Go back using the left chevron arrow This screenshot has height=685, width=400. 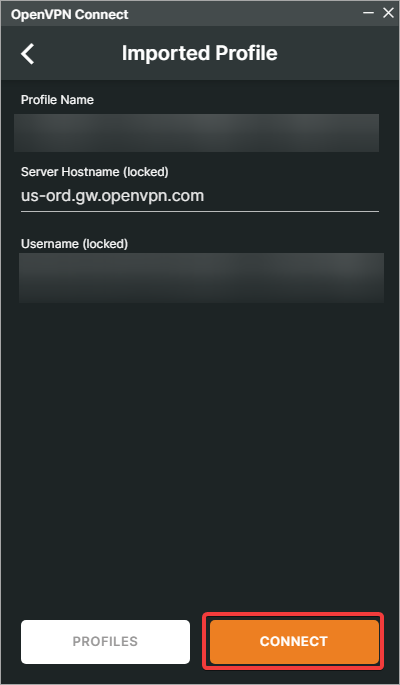tap(28, 54)
